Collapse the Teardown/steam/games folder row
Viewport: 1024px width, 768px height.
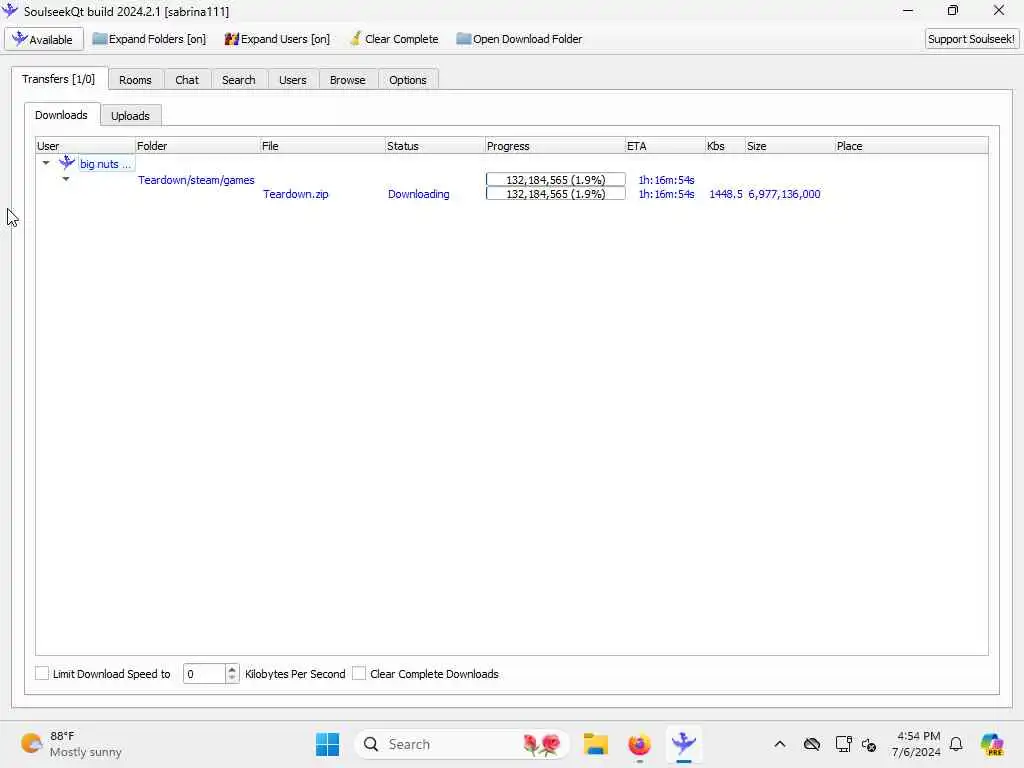tap(66, 179)
